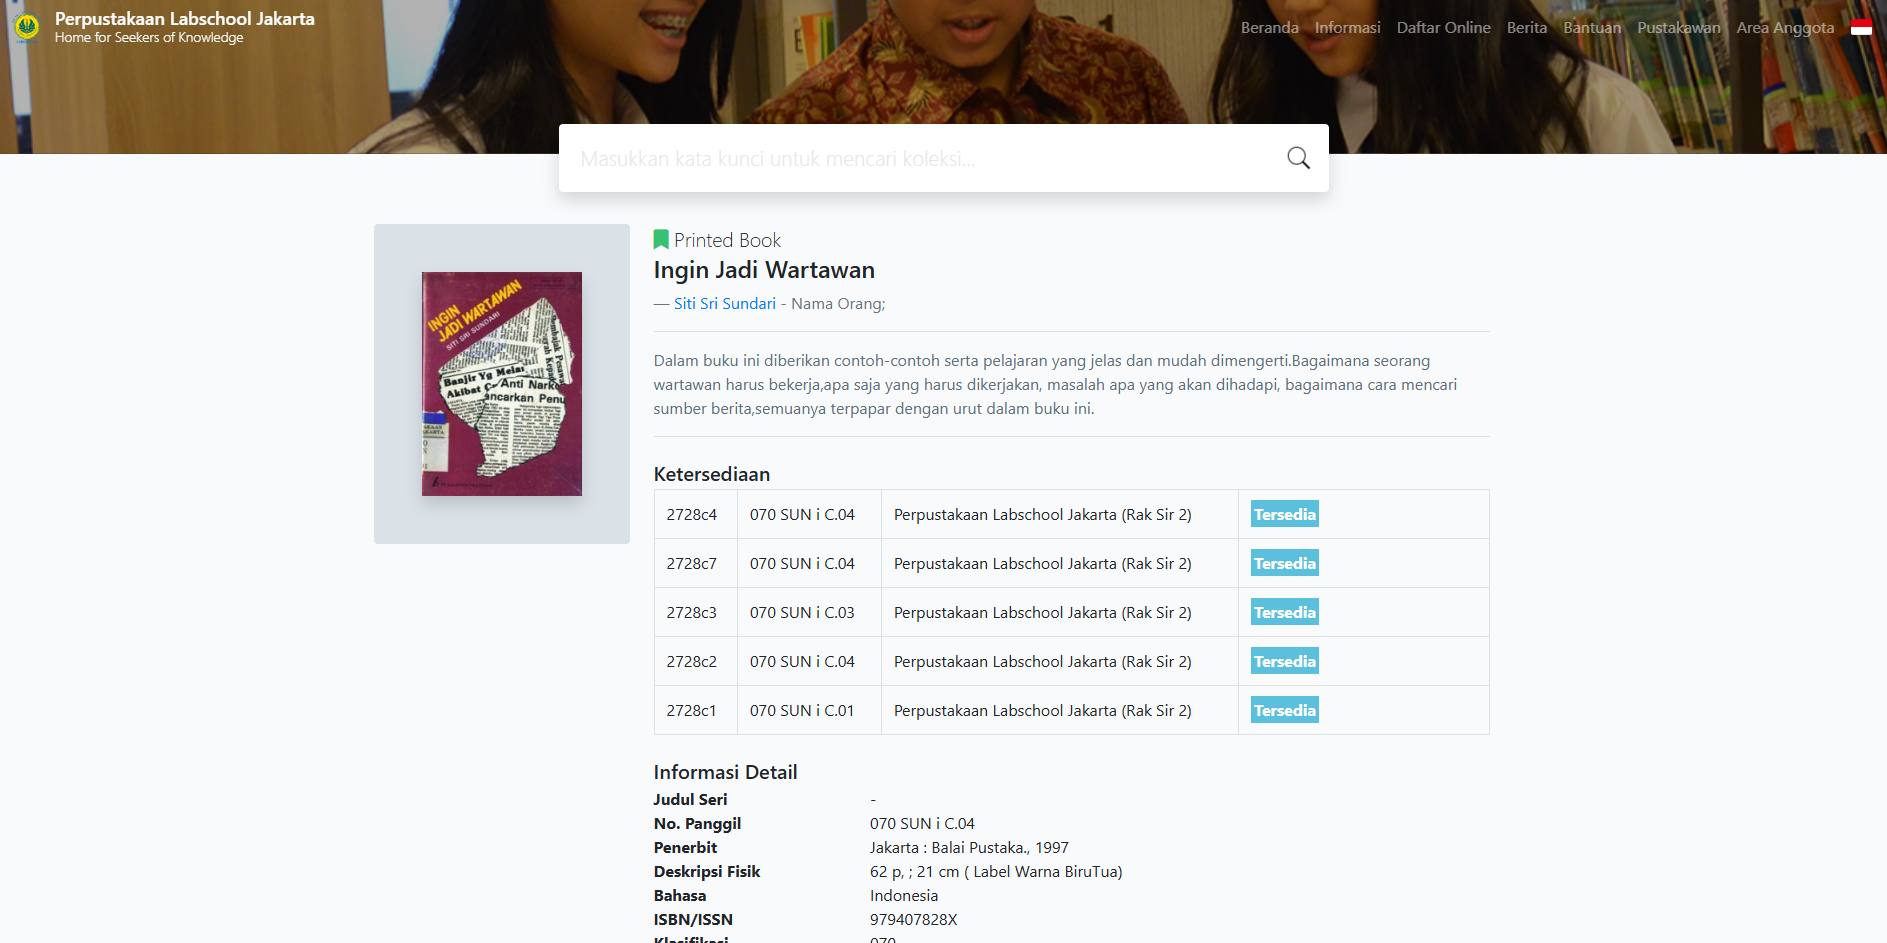The image size is (1887, 943).
Task: Click the Perpustakaan Labschool Jakarta site title
Action: coord(185,19)
